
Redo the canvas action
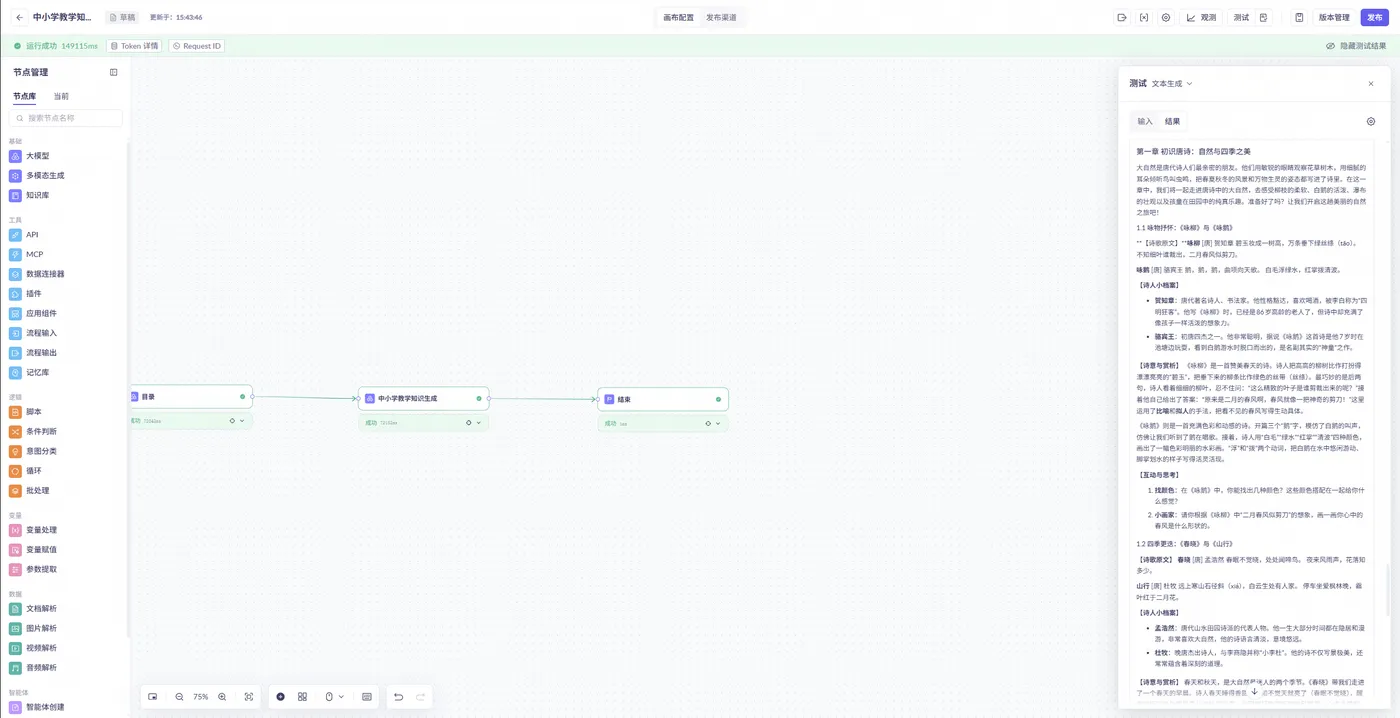[x=420, y=696]
